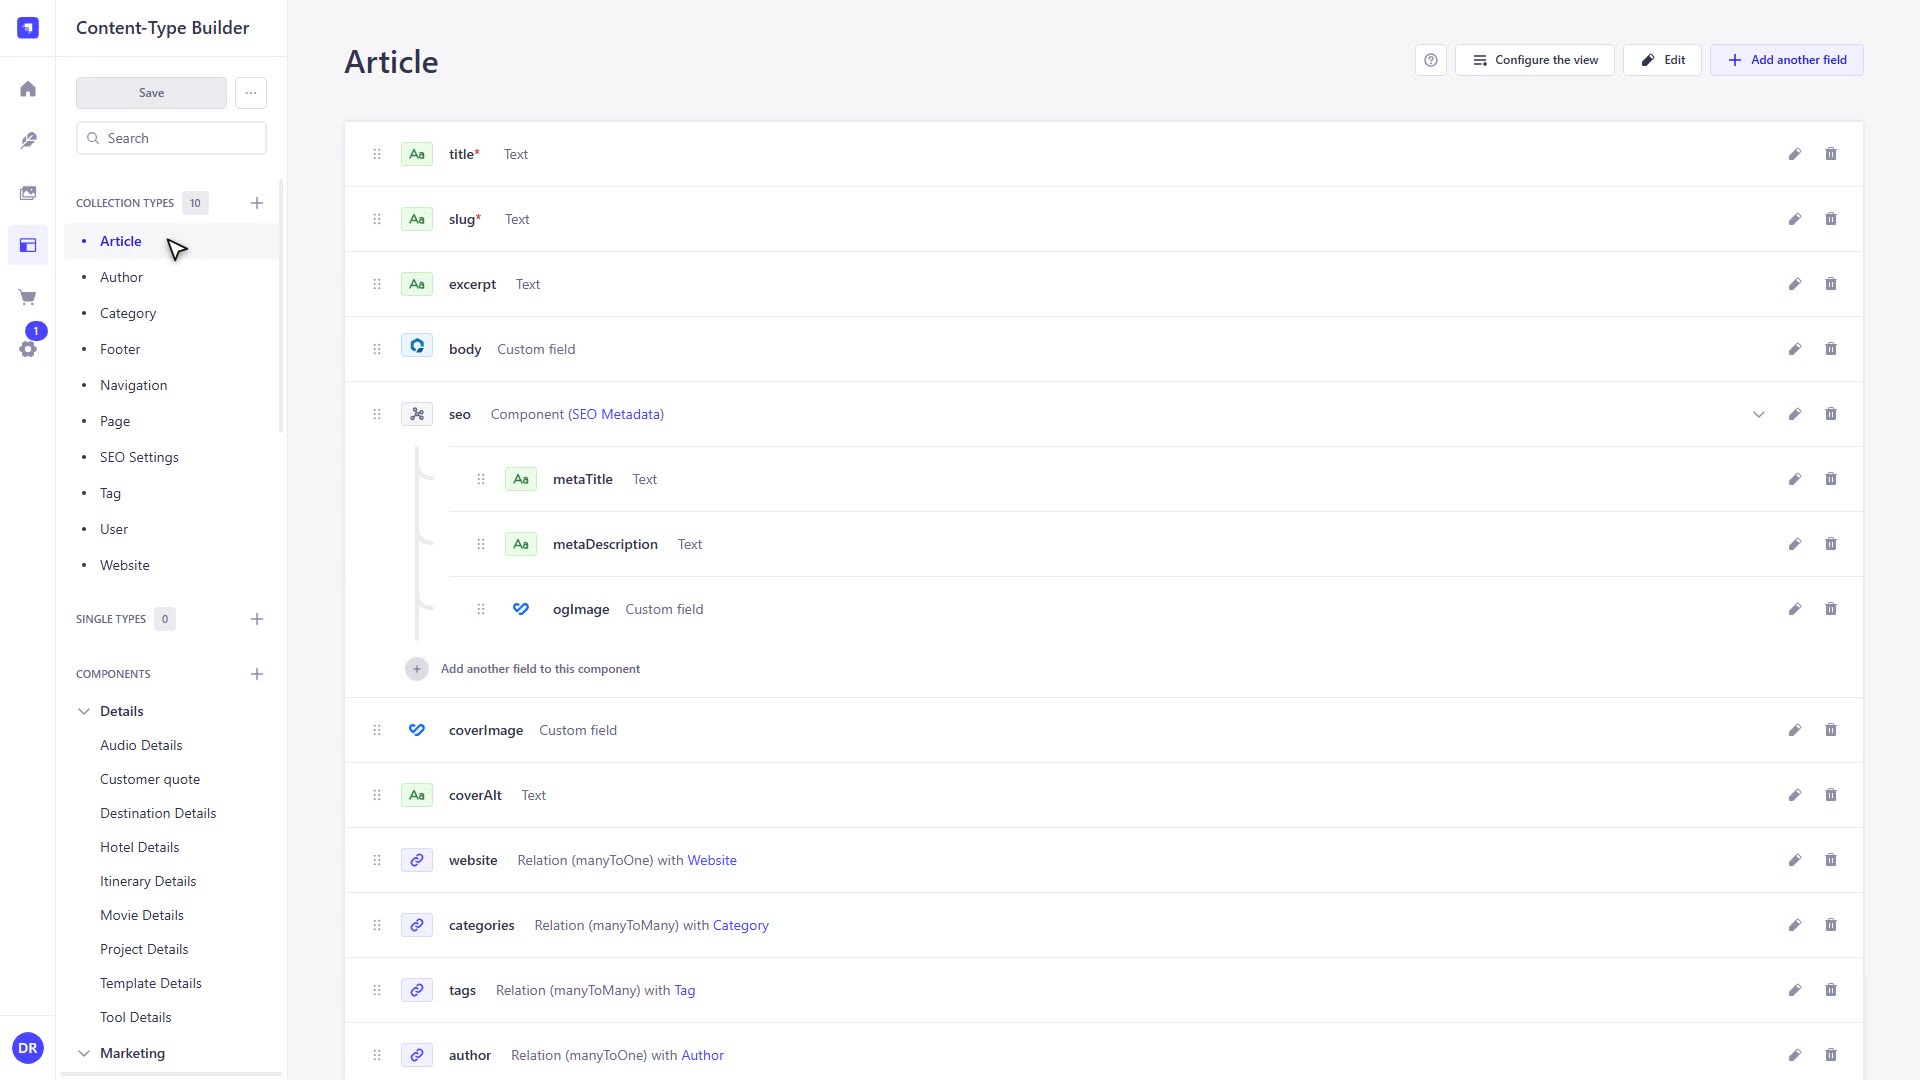The width and height of the screenshot is (1920, 1080).
Task: Click the Save button
Action: pos(151,93)
